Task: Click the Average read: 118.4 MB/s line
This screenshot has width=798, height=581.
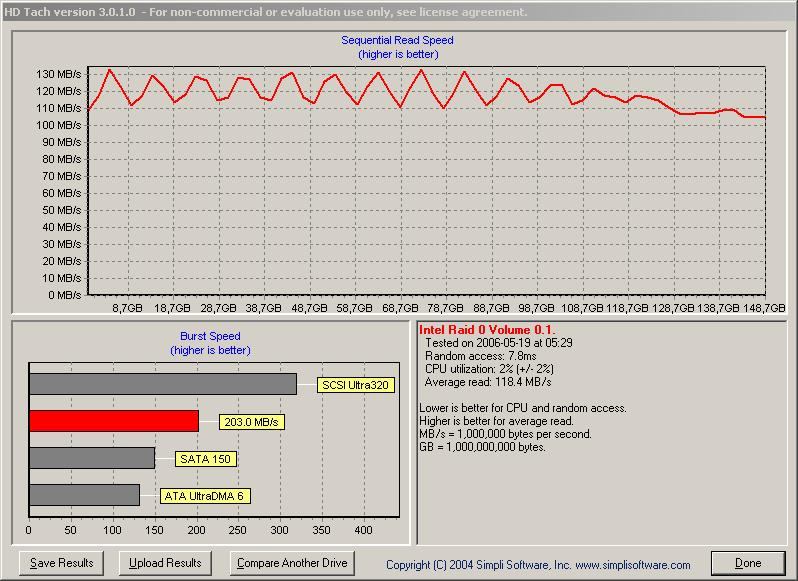Action: click(x=488, y=382)
